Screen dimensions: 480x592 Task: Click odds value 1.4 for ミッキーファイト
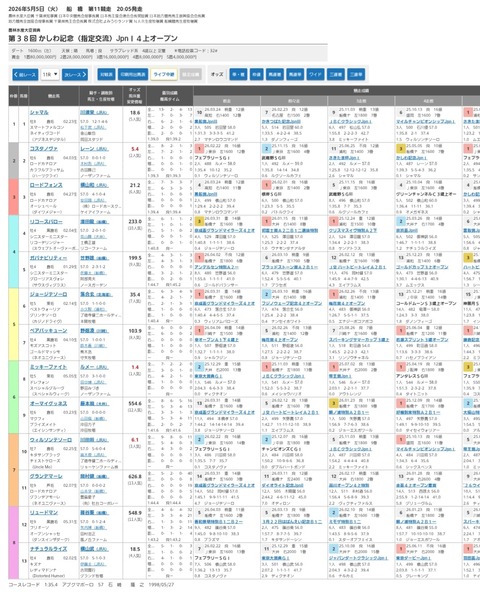point(135,367)
